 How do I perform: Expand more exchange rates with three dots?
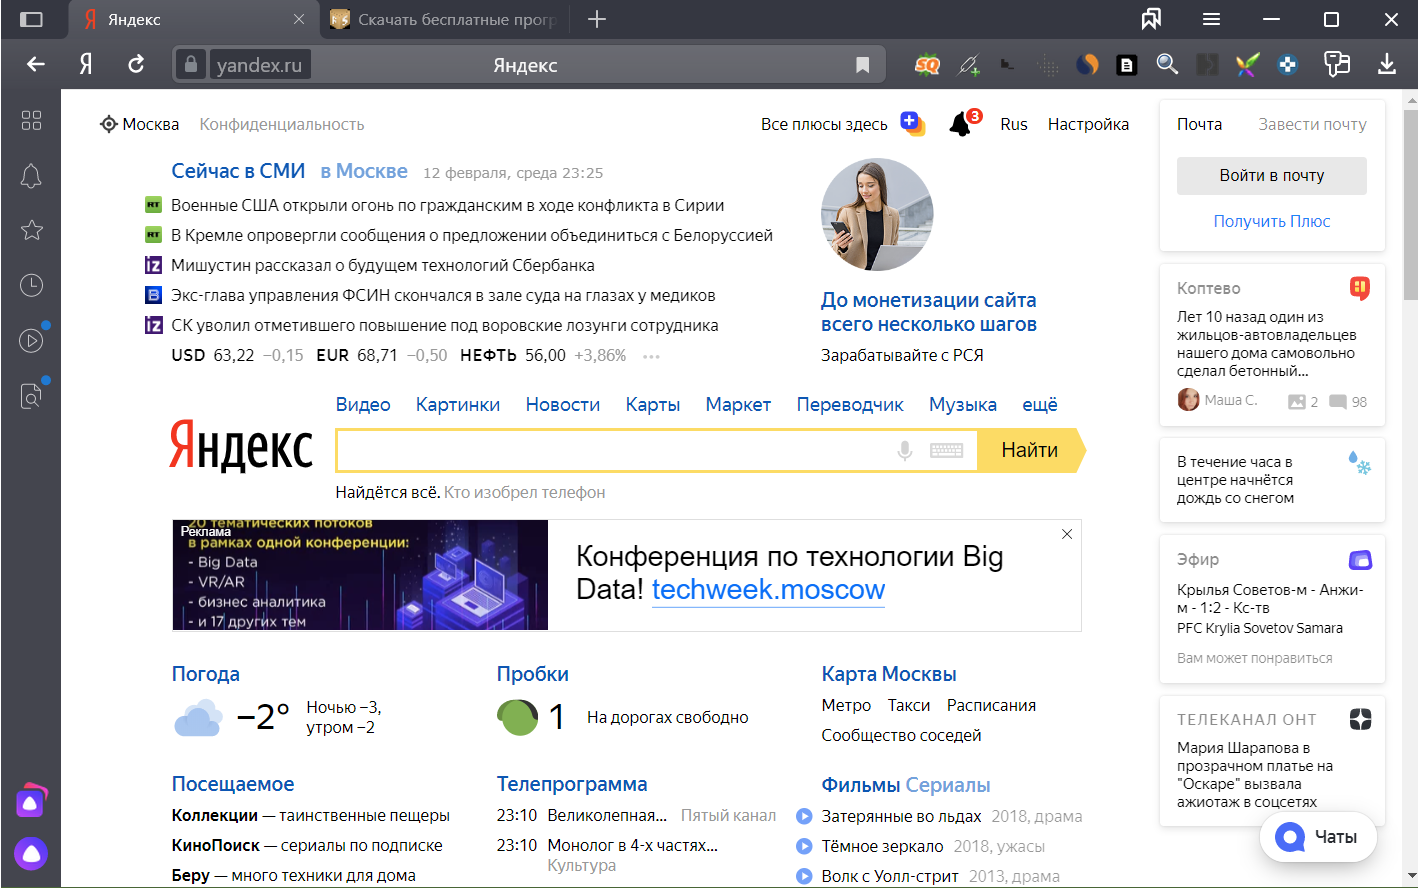point(651,356)
